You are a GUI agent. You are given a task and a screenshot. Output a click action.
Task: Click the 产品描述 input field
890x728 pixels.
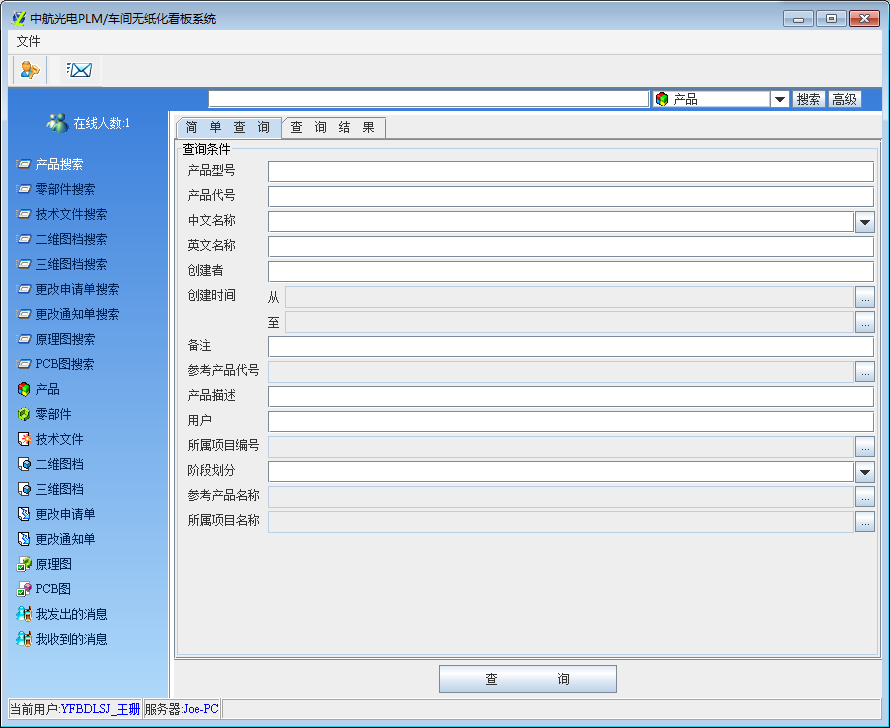(x=571, y=396)
